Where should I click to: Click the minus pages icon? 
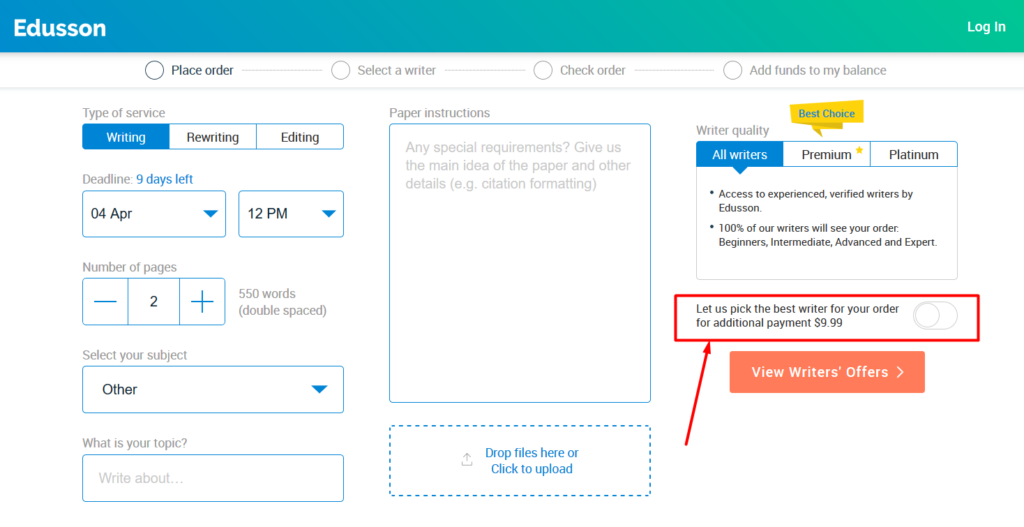pos(105,301)
